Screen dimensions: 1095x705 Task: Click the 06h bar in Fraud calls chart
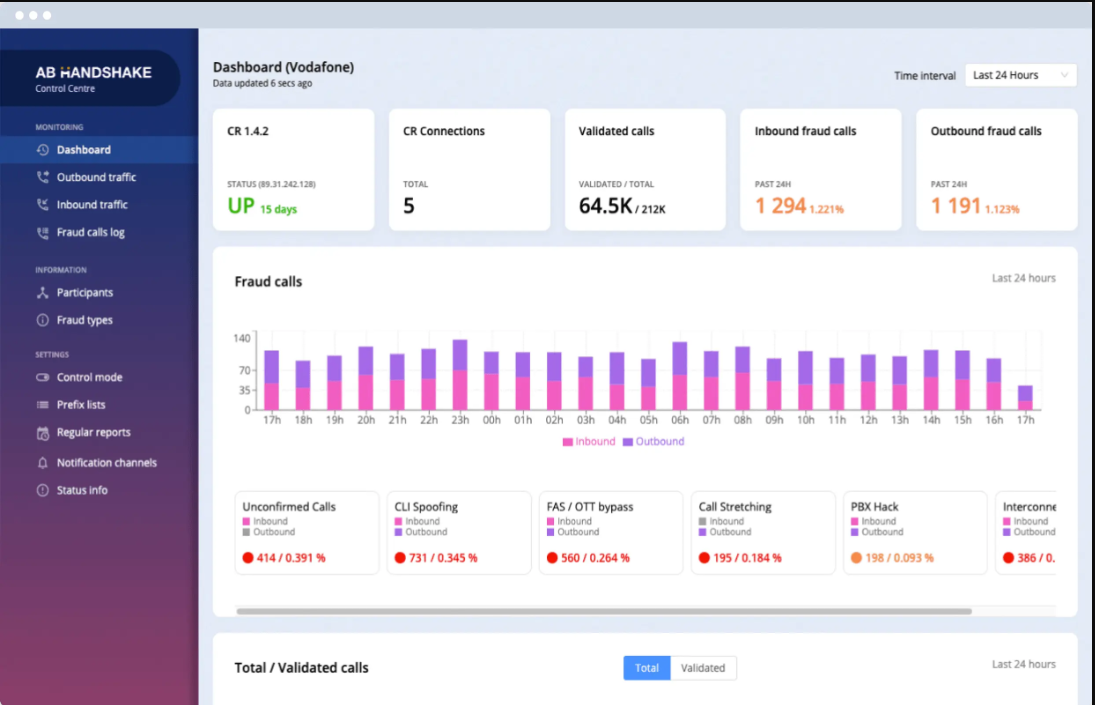(679, 376)
